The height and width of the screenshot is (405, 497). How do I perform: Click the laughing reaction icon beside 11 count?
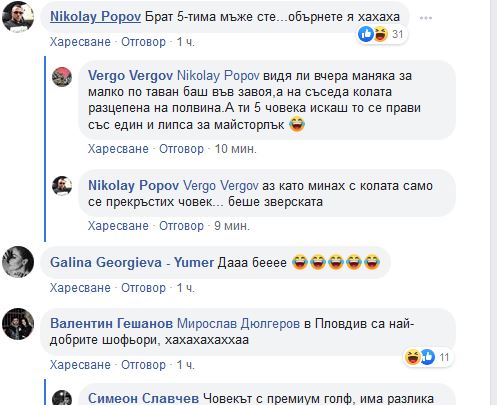coord(413,357)
